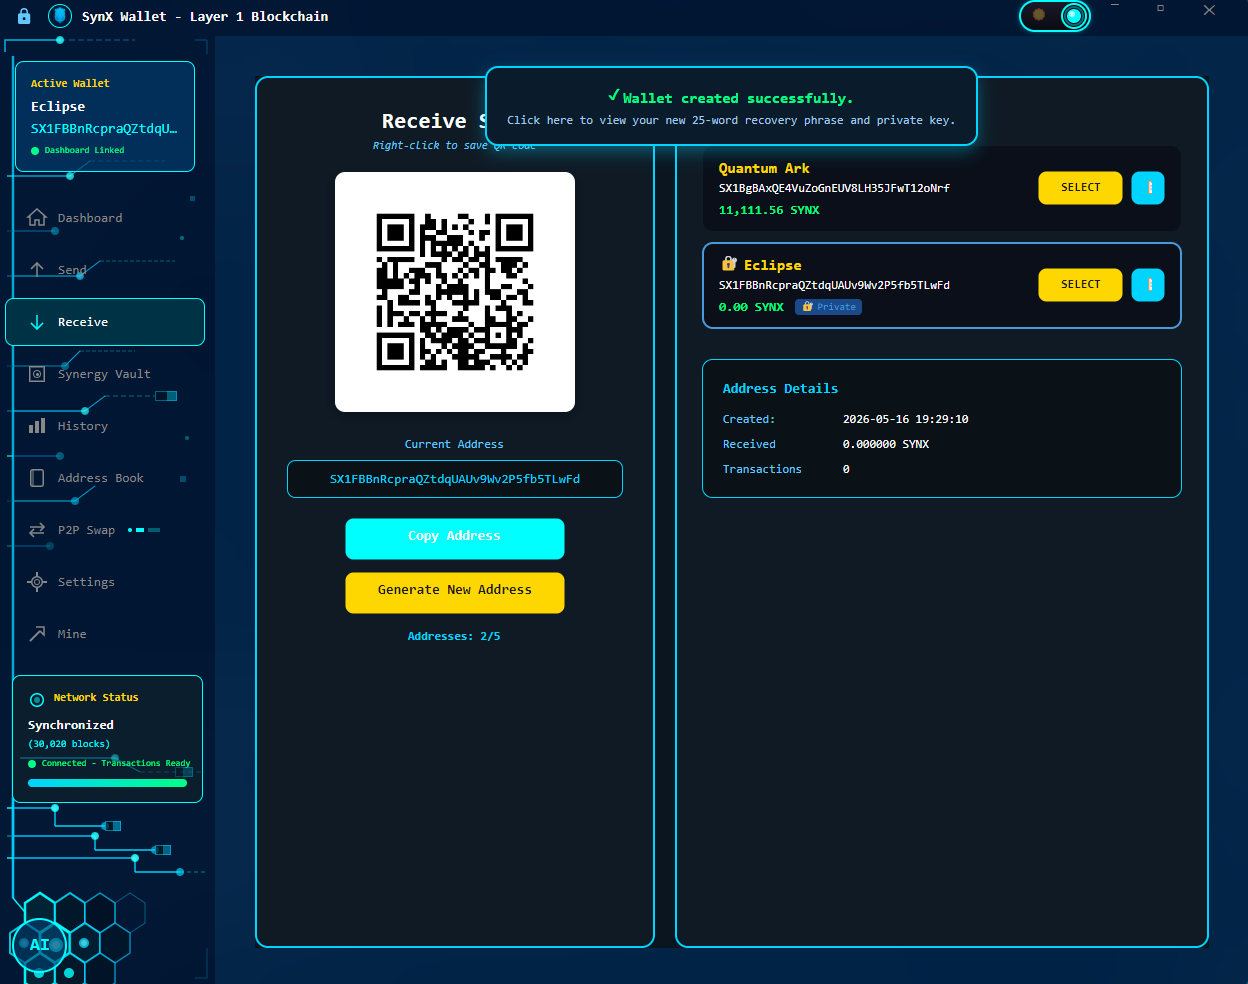Image resolution: width=1248 pixels, height=984 pixels.
Task: Click the Private badge on Eclipse
Action: (x=828, y=307)
